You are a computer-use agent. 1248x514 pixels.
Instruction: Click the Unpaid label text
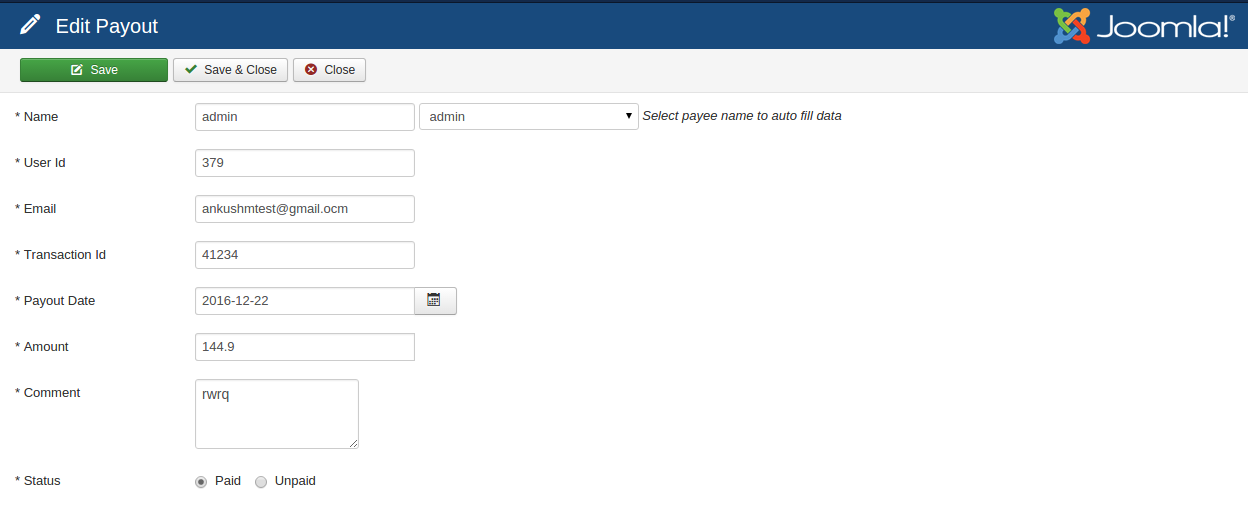click(295, 481)
